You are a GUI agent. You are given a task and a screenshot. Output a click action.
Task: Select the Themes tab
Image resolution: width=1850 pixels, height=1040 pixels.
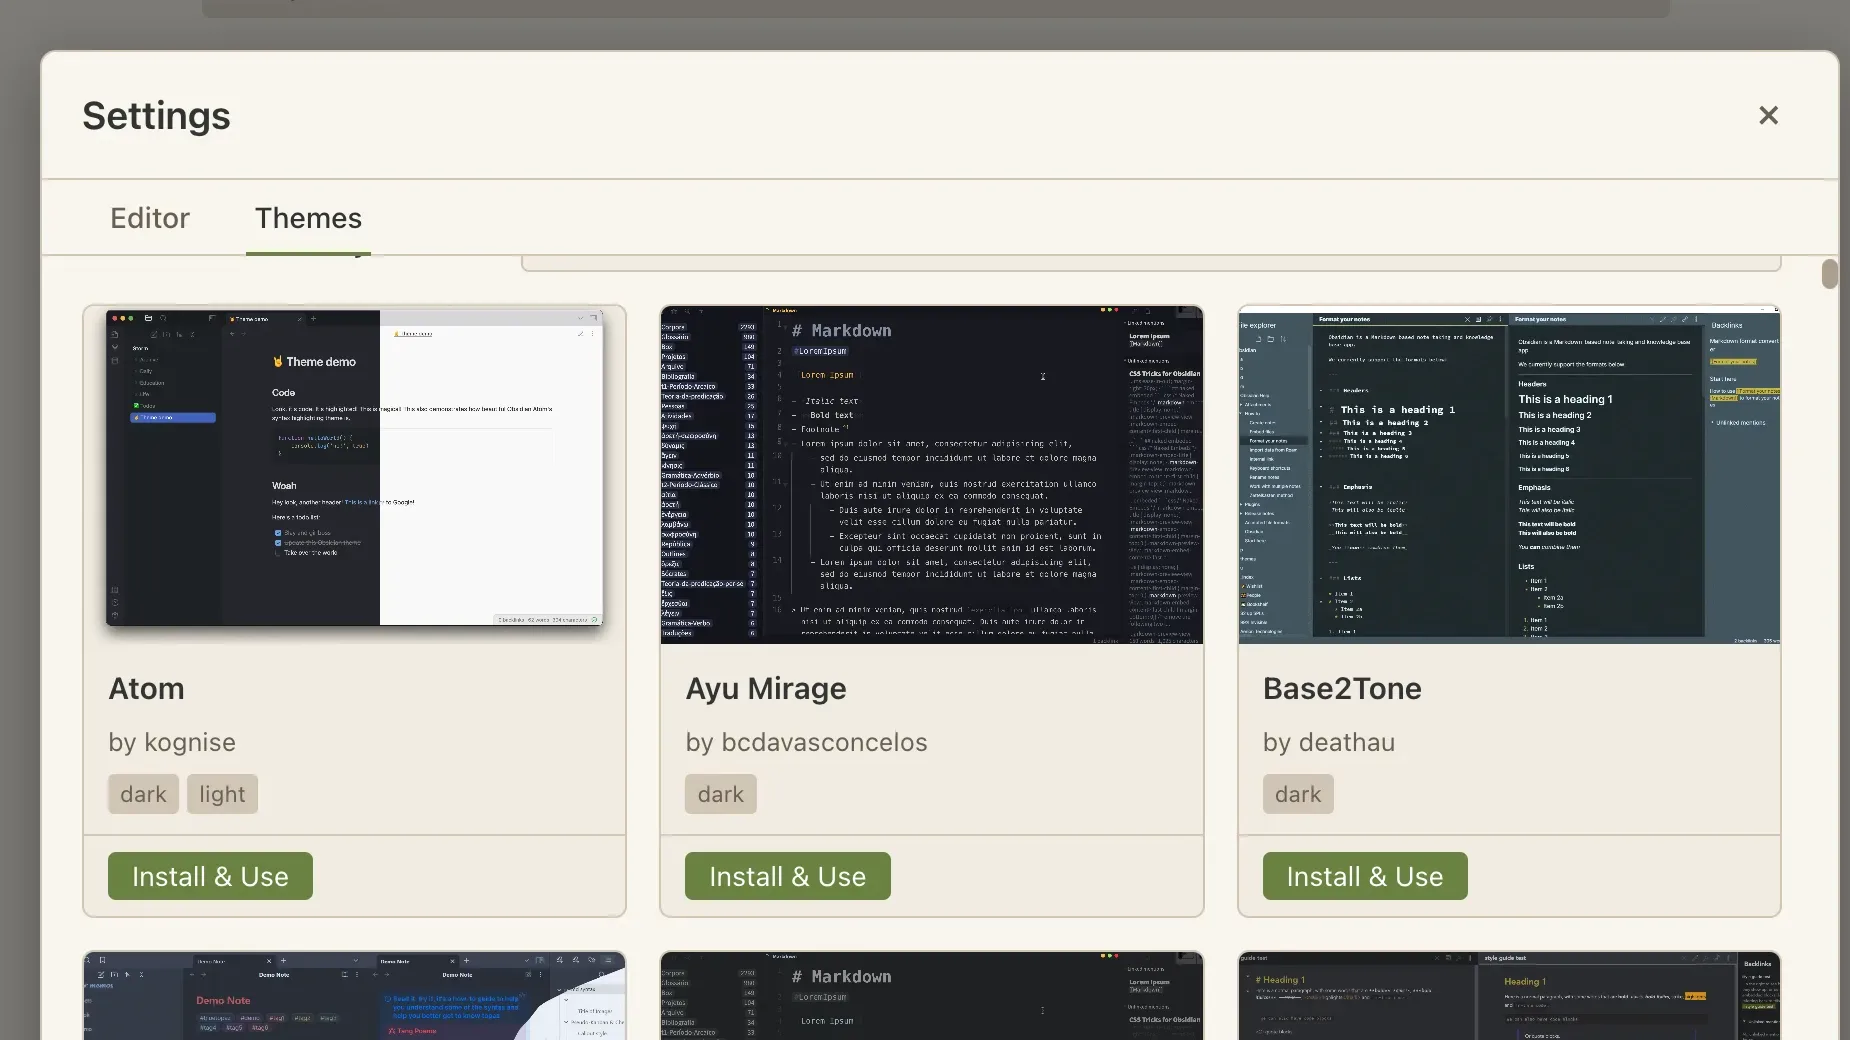pos(308,218)
